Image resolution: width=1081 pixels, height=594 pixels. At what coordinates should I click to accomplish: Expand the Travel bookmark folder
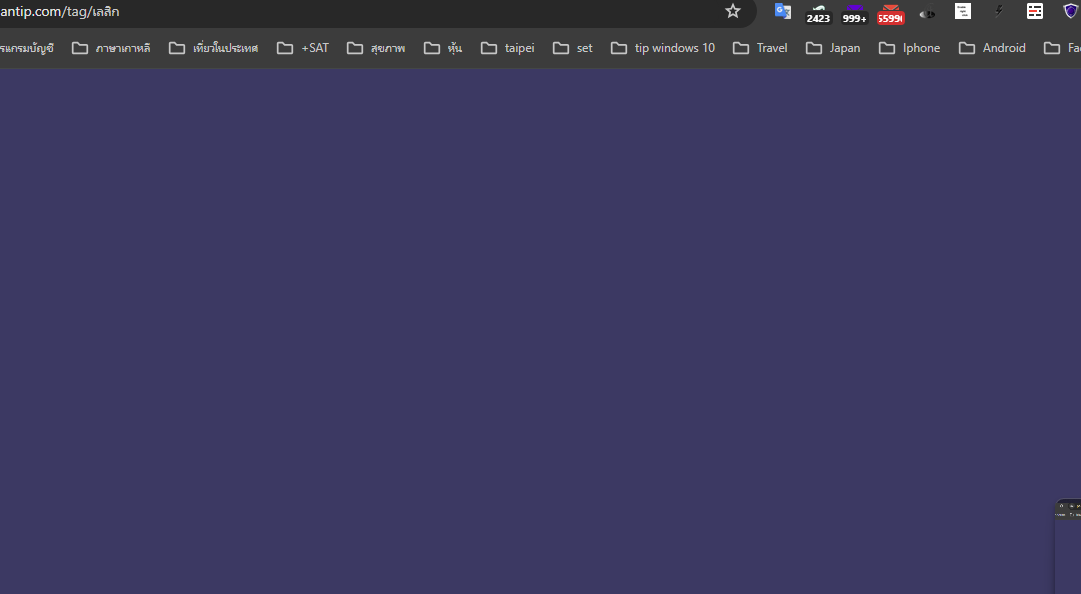pyautogui.click(x=760, y=48)
